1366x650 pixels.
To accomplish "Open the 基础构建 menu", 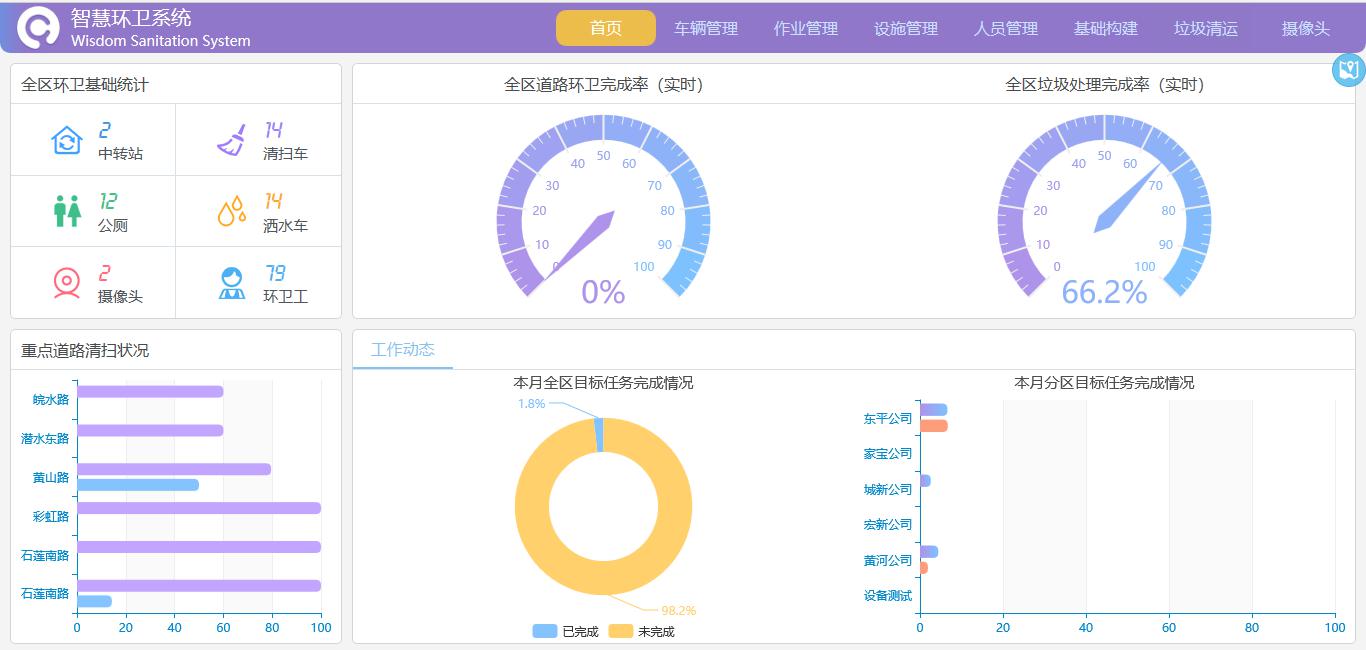I will [x=1106, y=29].
